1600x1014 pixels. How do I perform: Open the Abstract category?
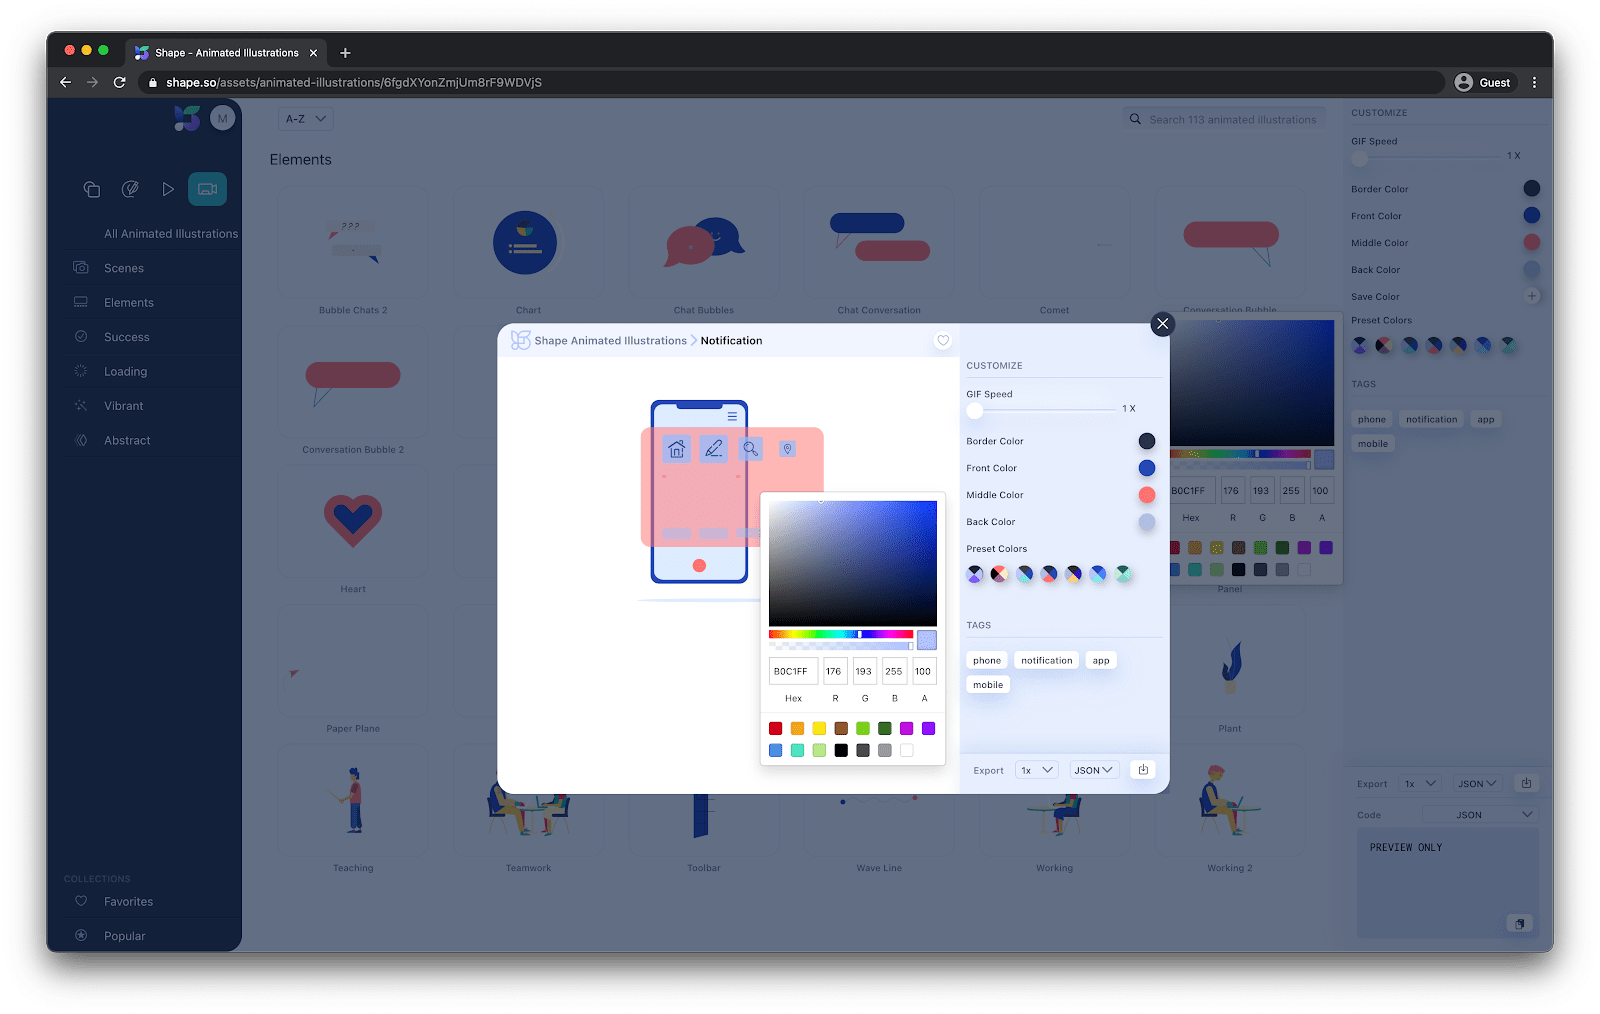coord(127,440)
